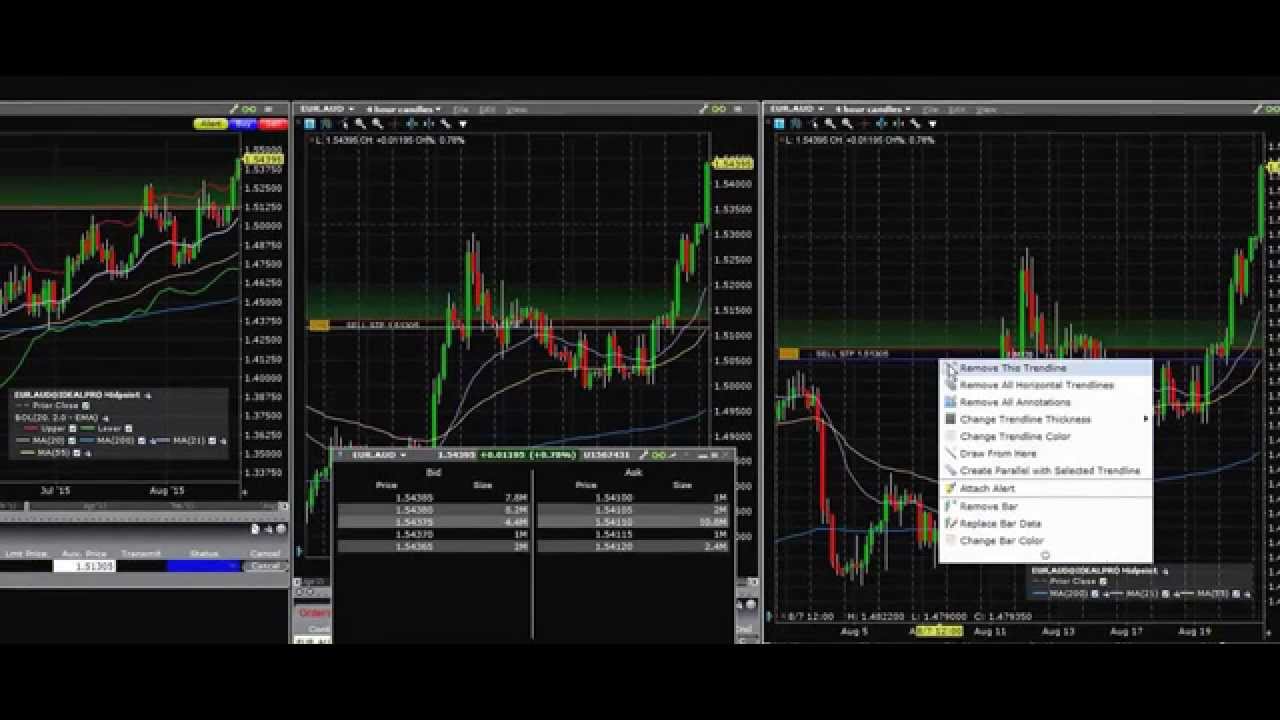
Task: Click orange SELL STP order tag on middle chart
Action: coord(319,325)
